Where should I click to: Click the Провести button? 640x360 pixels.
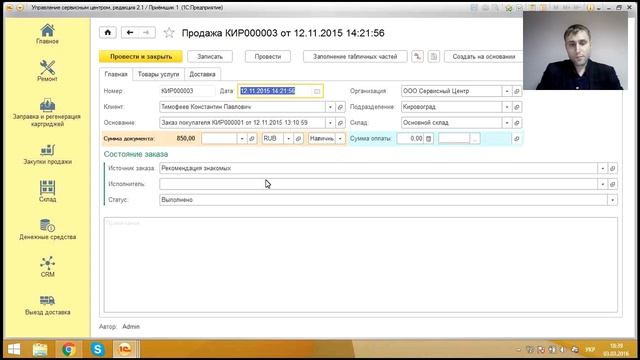[x=268, y=56]
